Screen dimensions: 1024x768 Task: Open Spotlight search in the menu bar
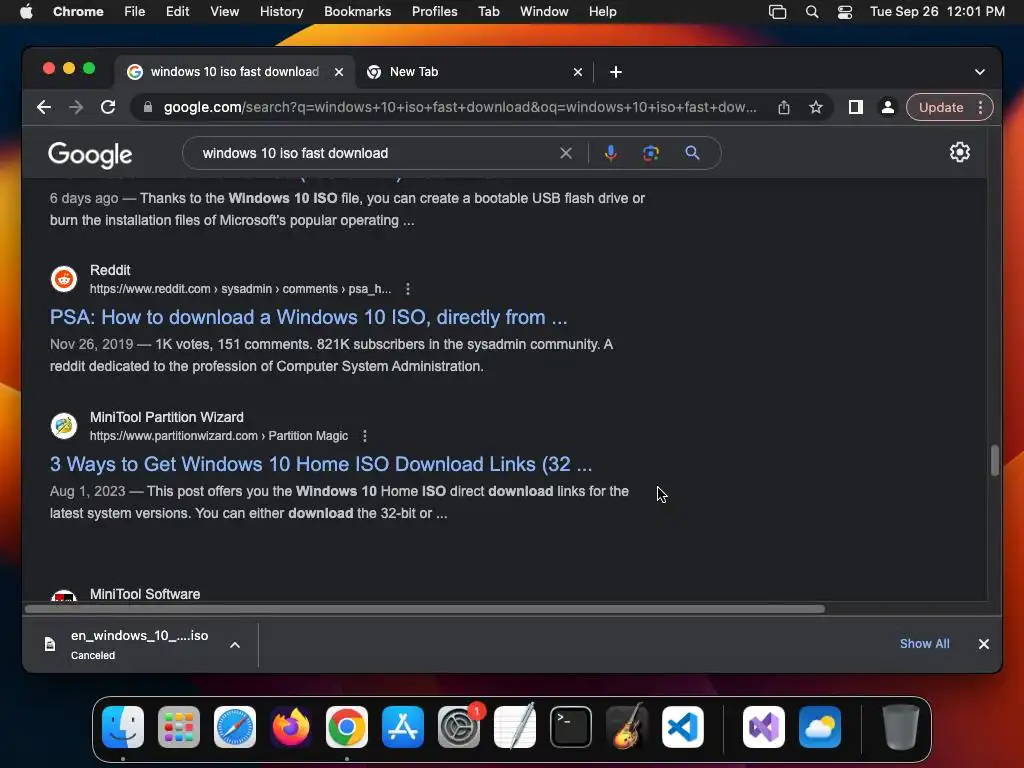pyautogui.click(x=812, y=12)
